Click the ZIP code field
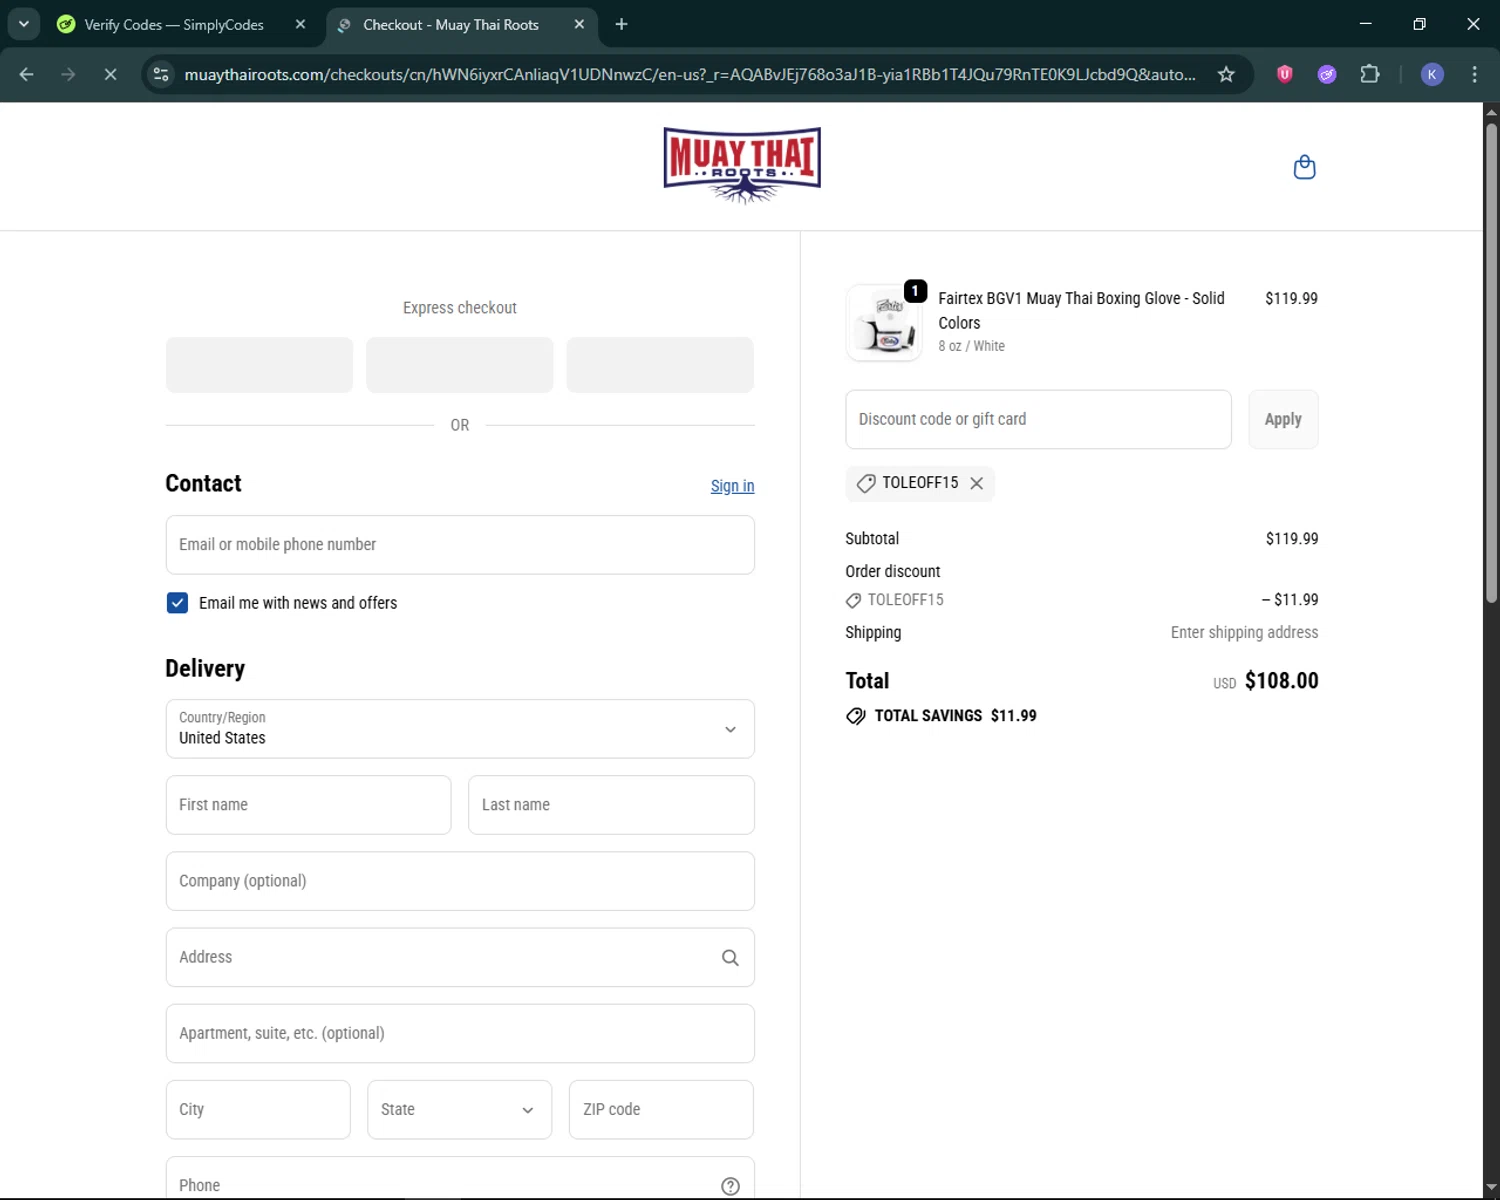This screenshot has width=1500, height=1200. click(661, 1110)
